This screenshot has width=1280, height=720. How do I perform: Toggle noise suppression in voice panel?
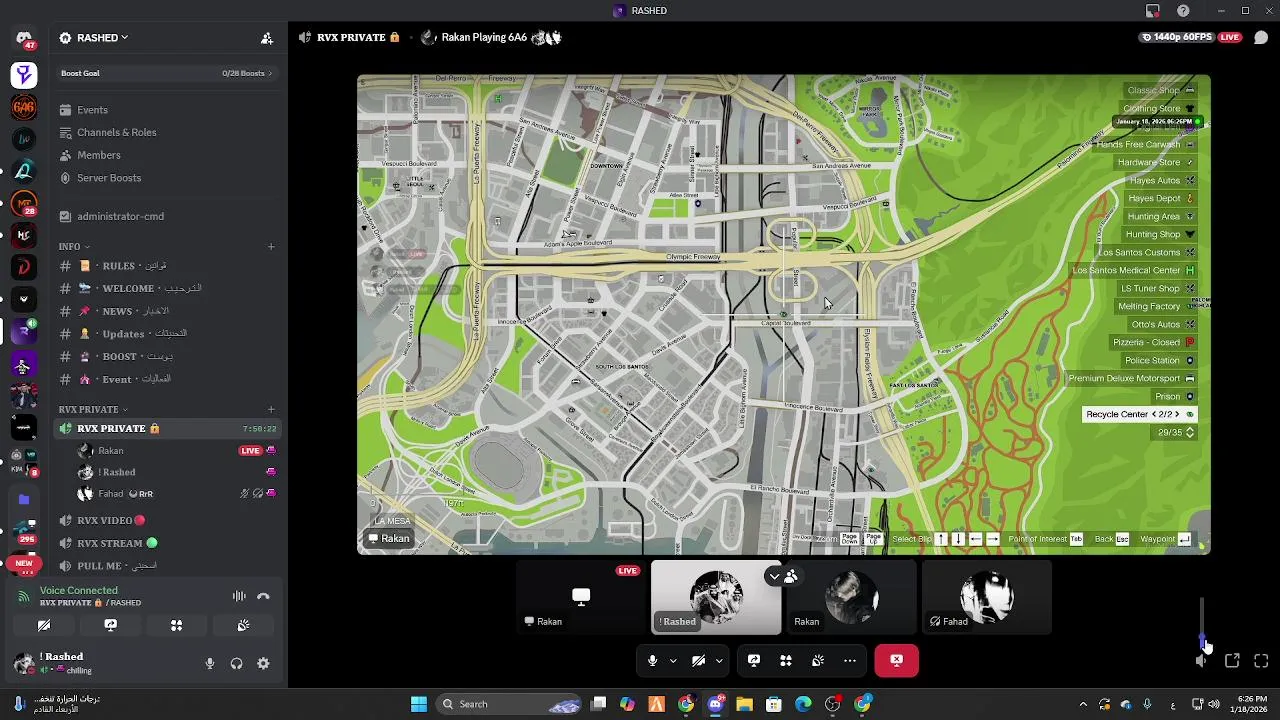point(239,596)
